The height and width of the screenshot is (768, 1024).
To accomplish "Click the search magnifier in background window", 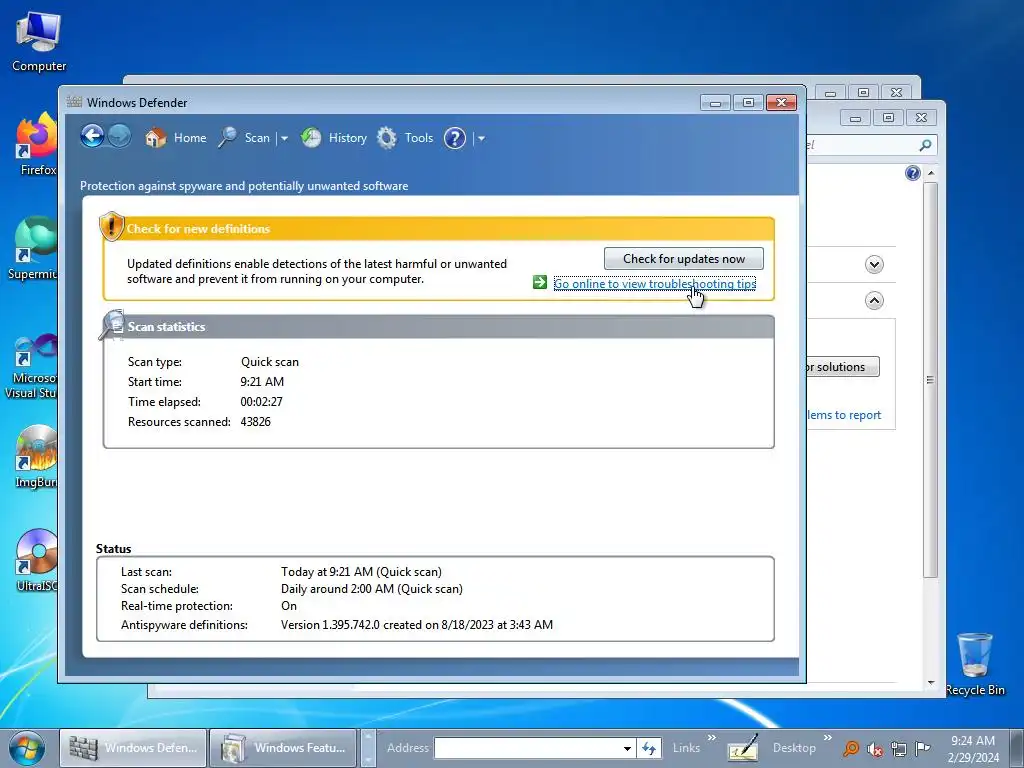I will (925, 145).
